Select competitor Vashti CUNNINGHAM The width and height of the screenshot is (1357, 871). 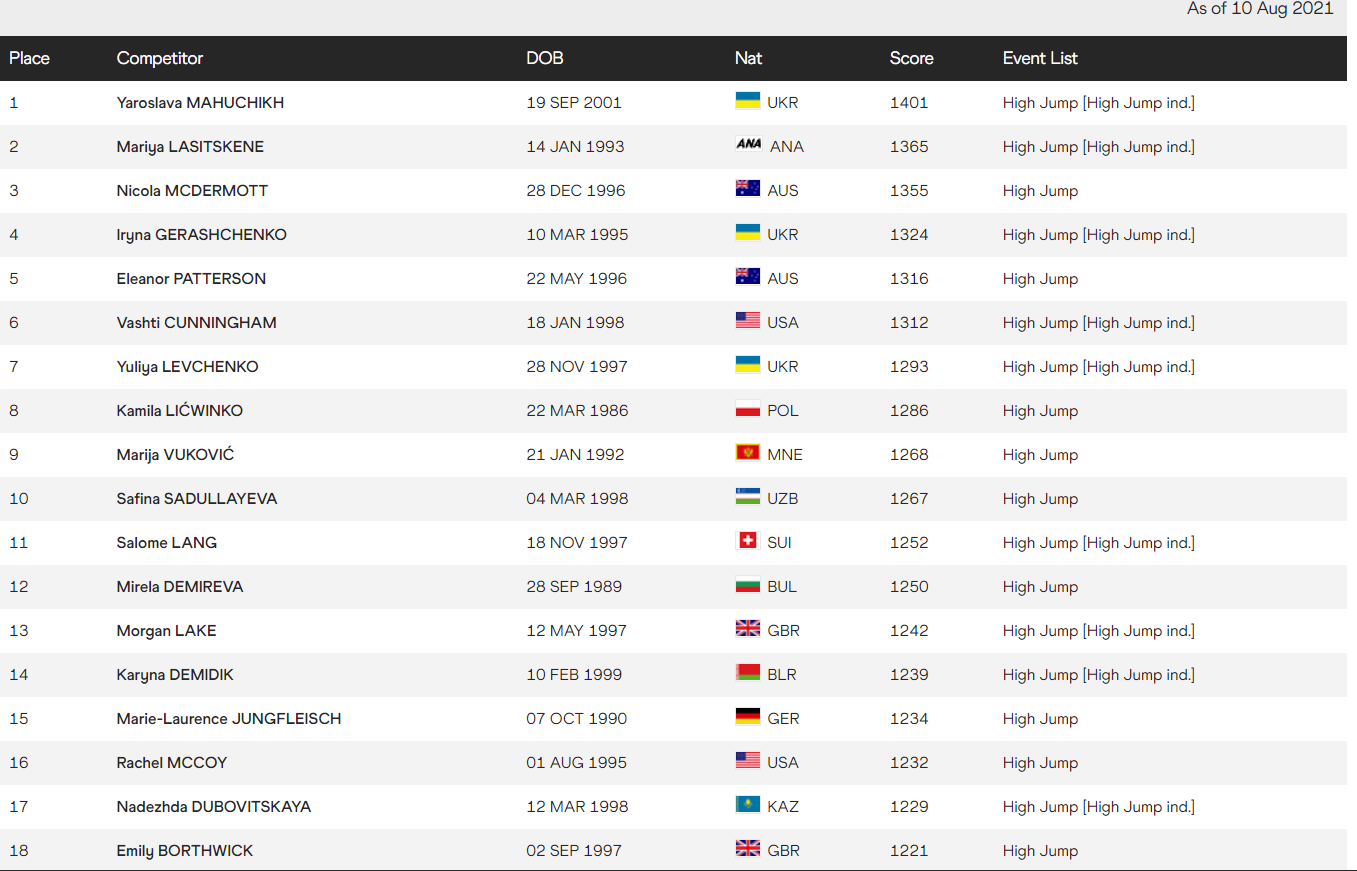click(x=196, y=323)
